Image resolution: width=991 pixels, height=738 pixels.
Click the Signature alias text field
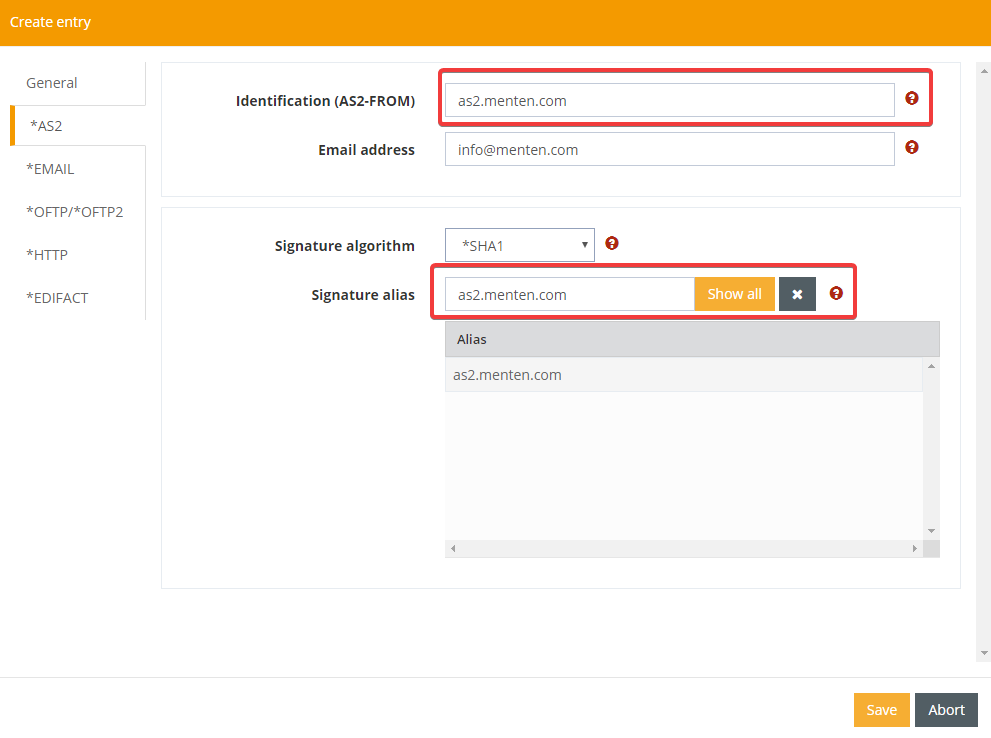tap(569, 294)
